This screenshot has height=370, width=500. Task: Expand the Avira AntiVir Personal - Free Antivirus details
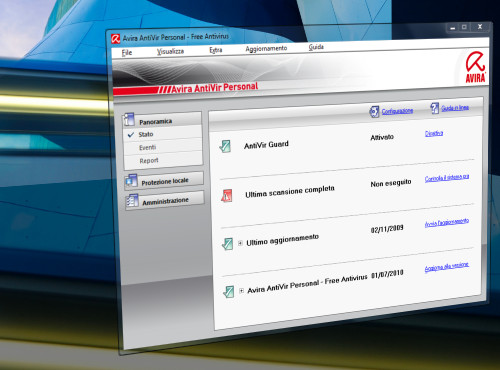241,291
